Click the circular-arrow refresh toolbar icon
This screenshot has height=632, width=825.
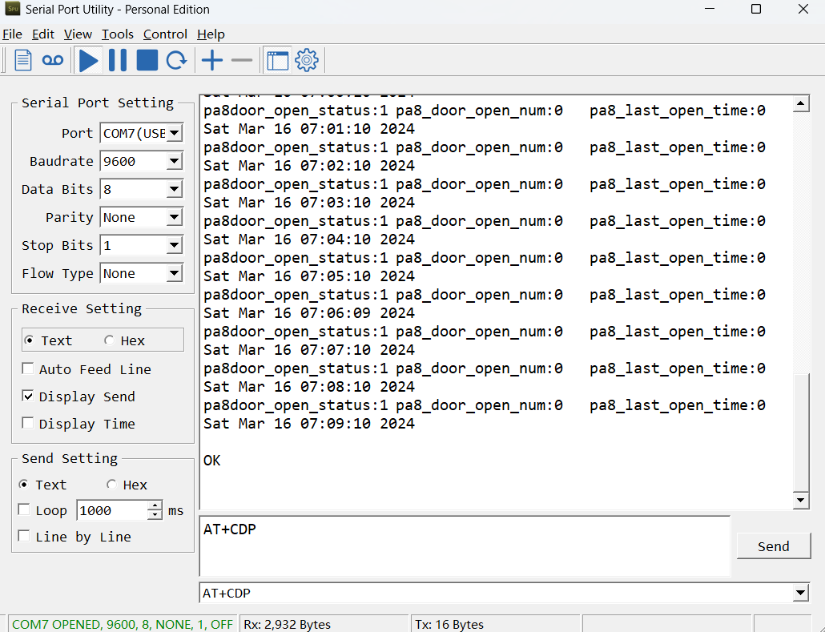[177, 61]
